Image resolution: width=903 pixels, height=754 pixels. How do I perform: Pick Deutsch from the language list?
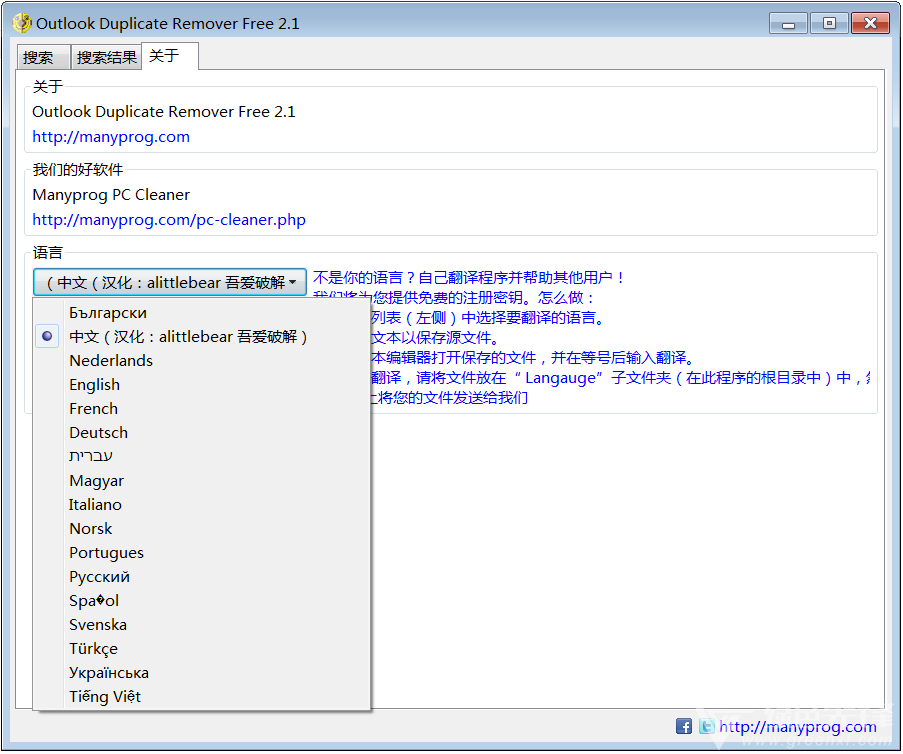(202, 433)
